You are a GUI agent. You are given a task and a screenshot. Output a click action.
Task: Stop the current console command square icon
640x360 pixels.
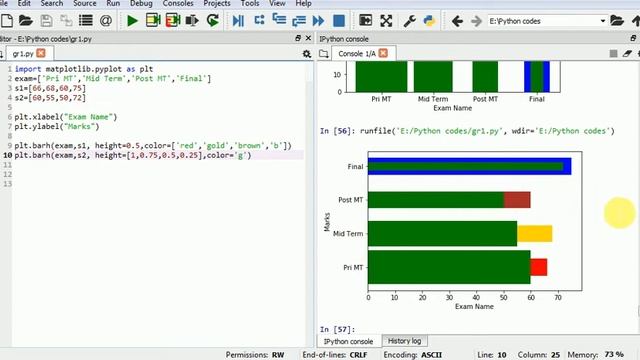[613, 53]
